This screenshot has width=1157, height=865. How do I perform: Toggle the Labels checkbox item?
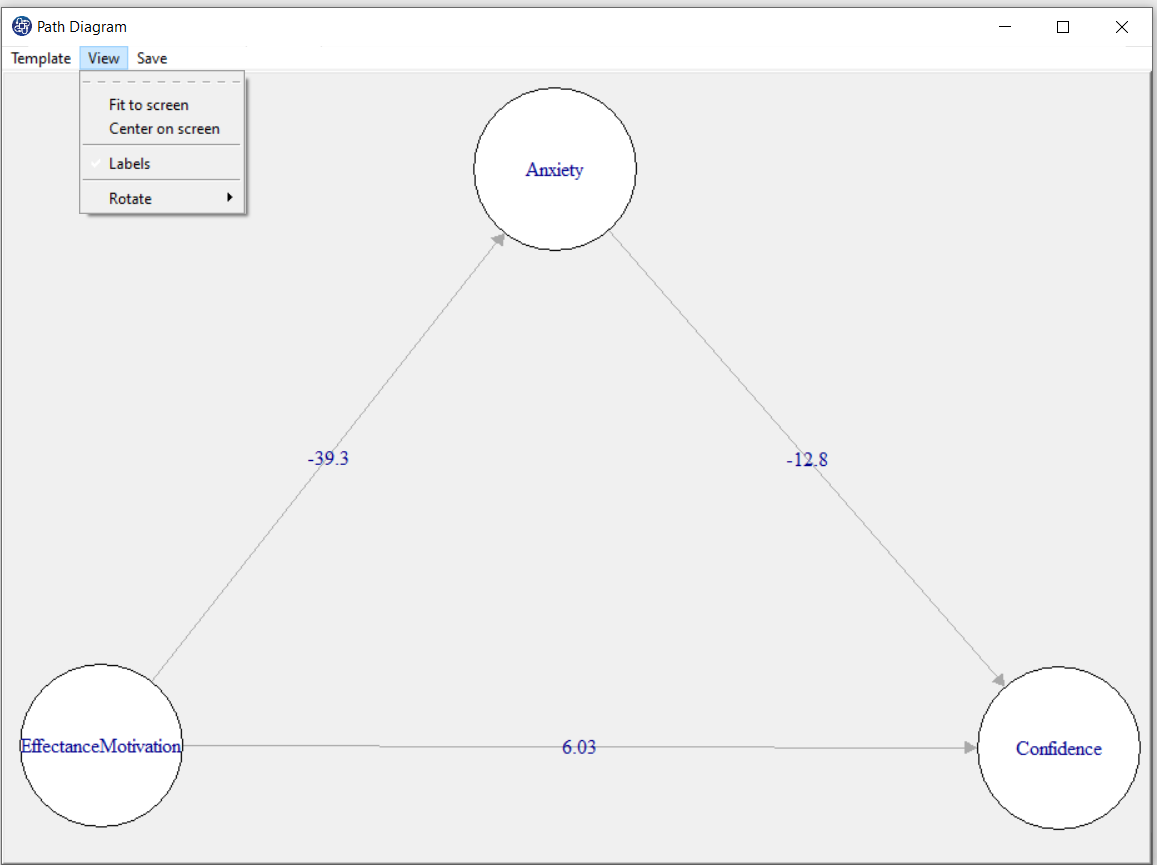coord(130,164)
